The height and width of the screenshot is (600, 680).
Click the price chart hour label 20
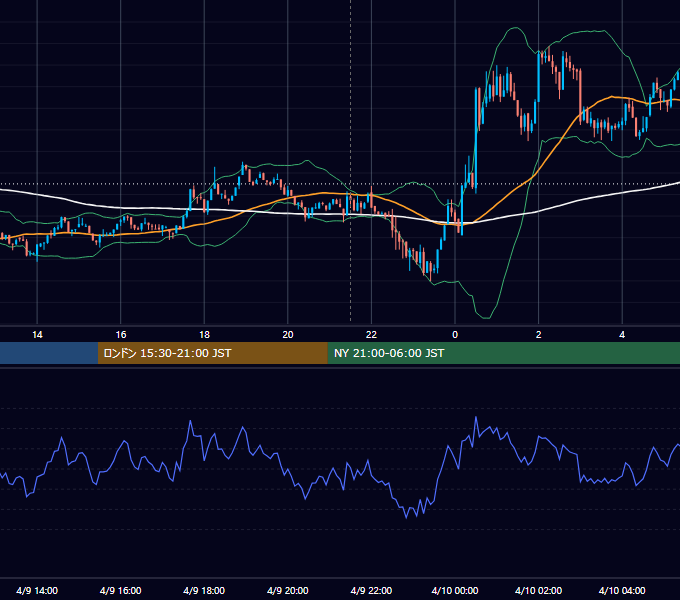click(288, 335)
